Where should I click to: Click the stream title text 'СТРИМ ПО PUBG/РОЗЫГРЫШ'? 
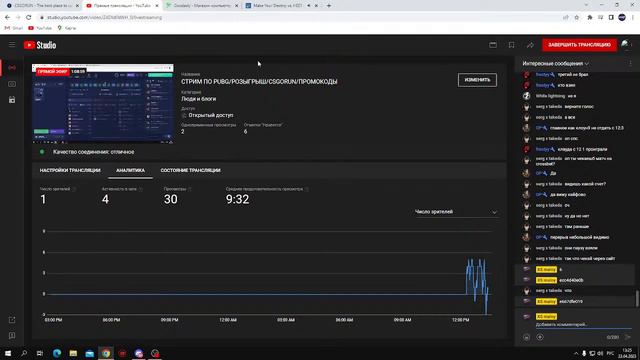259,82
